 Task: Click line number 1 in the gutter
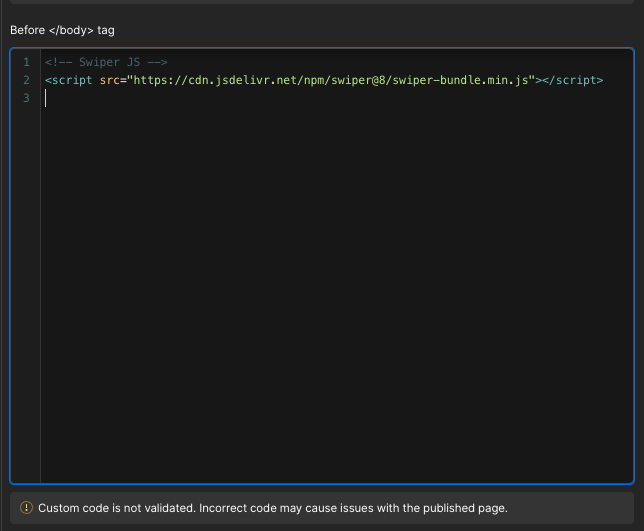click(x=26, y=62)
